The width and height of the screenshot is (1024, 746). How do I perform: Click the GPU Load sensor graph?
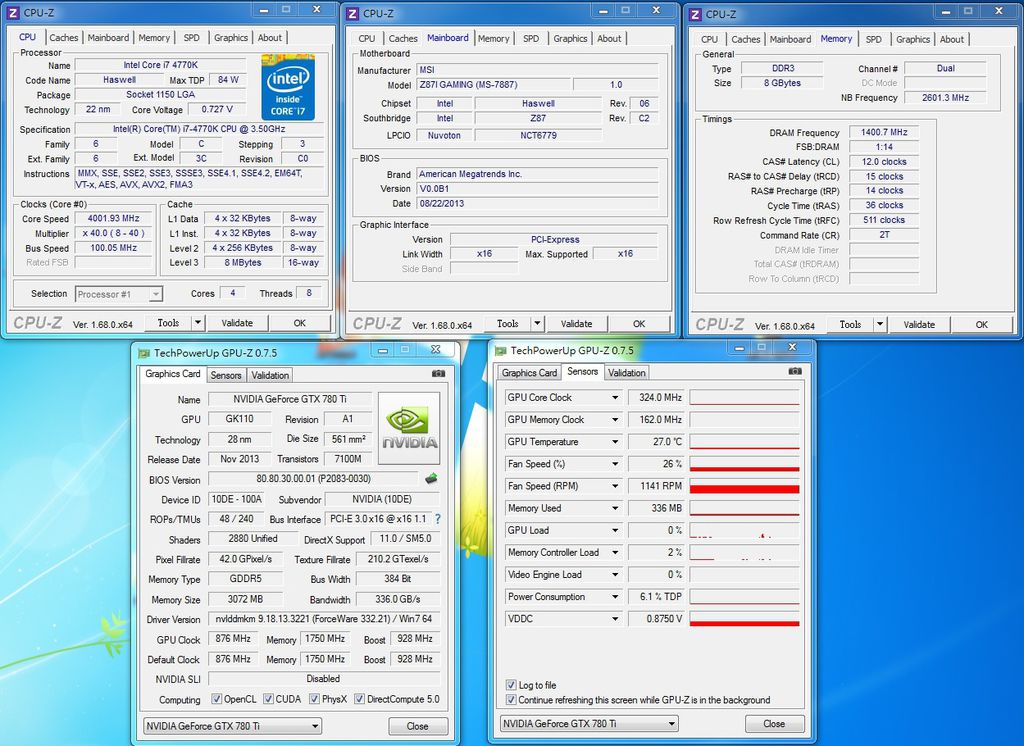coord(744,530)
